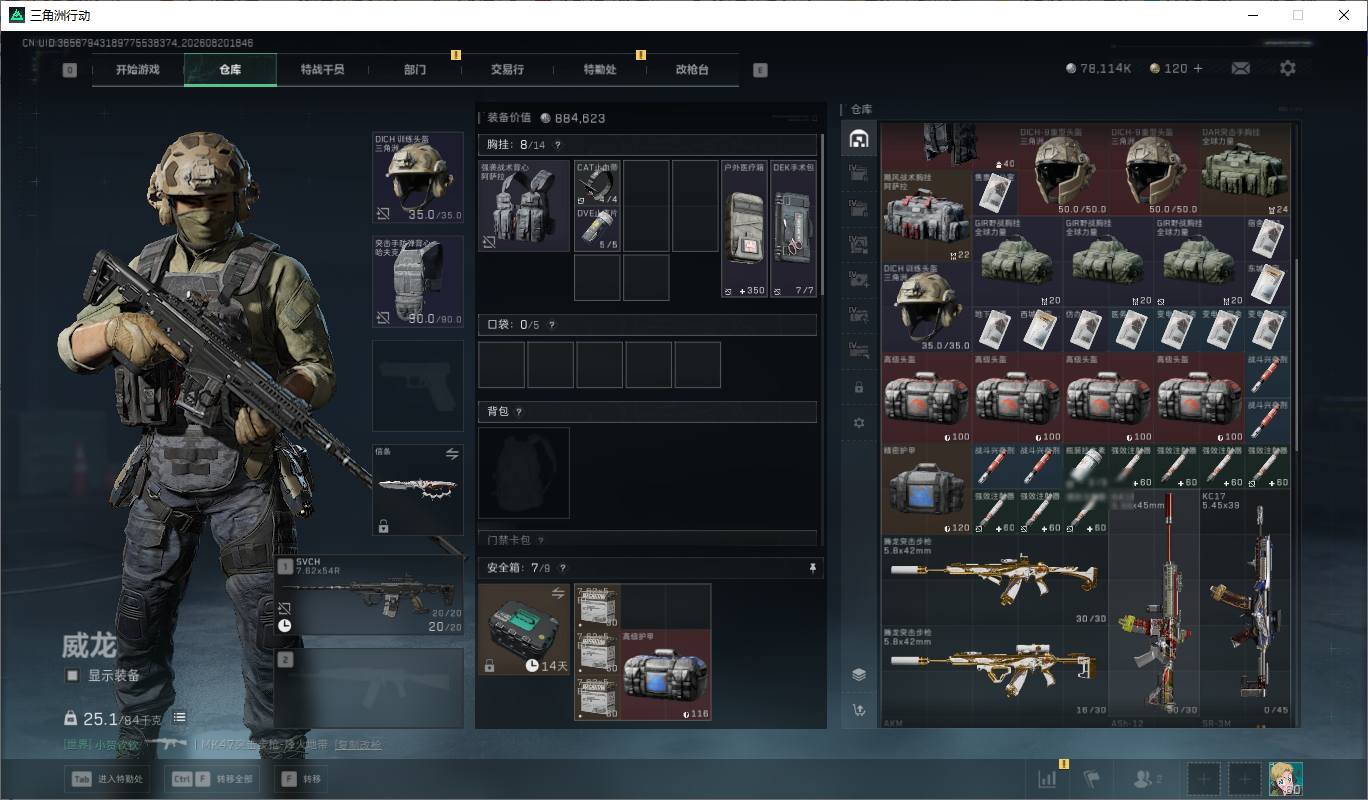Click the empty weapon slot 2
Viewport: 1368px width, 800px height.
369,688
